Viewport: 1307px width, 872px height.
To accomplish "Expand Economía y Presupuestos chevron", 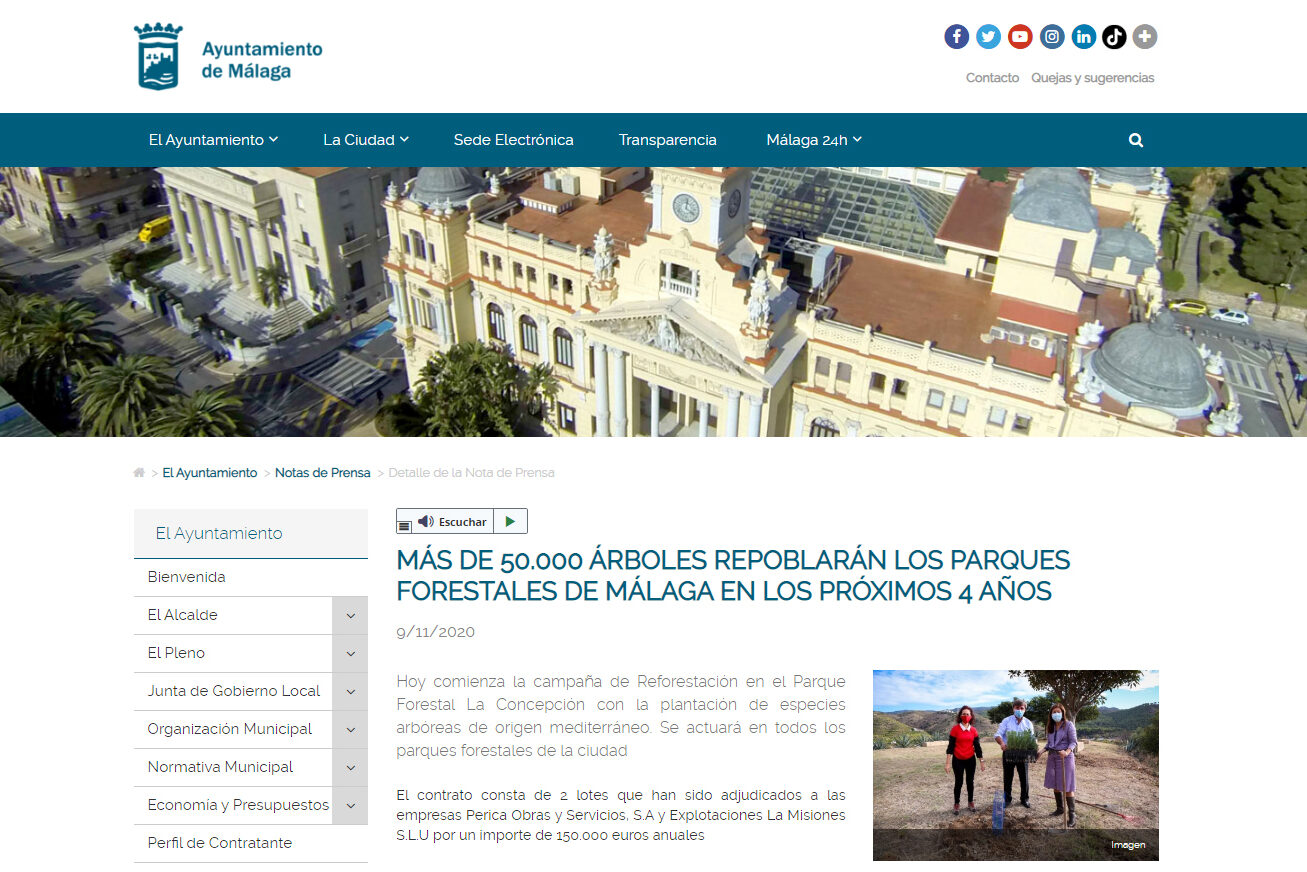I will 350,806.
